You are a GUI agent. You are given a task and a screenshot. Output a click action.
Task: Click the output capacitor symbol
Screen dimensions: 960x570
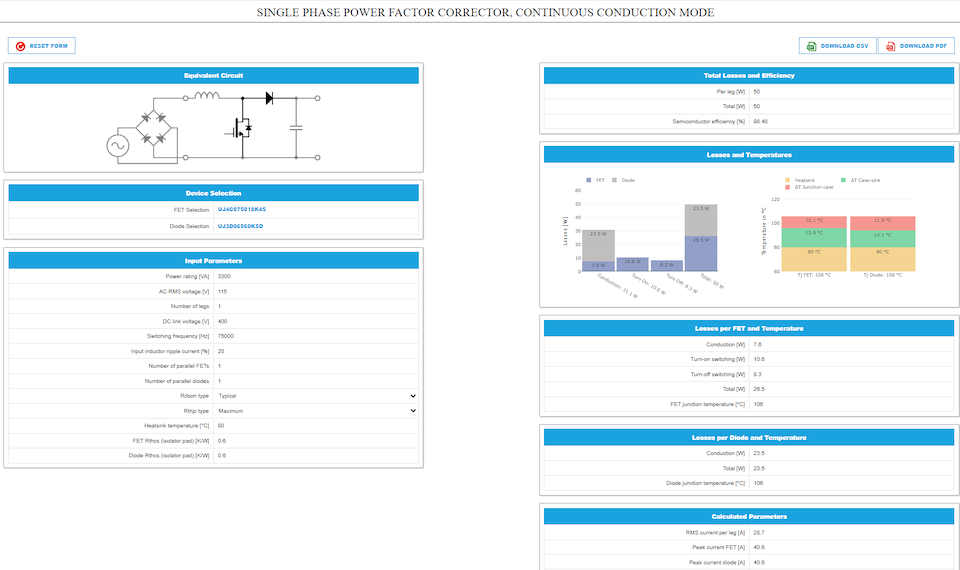(296, 128)
